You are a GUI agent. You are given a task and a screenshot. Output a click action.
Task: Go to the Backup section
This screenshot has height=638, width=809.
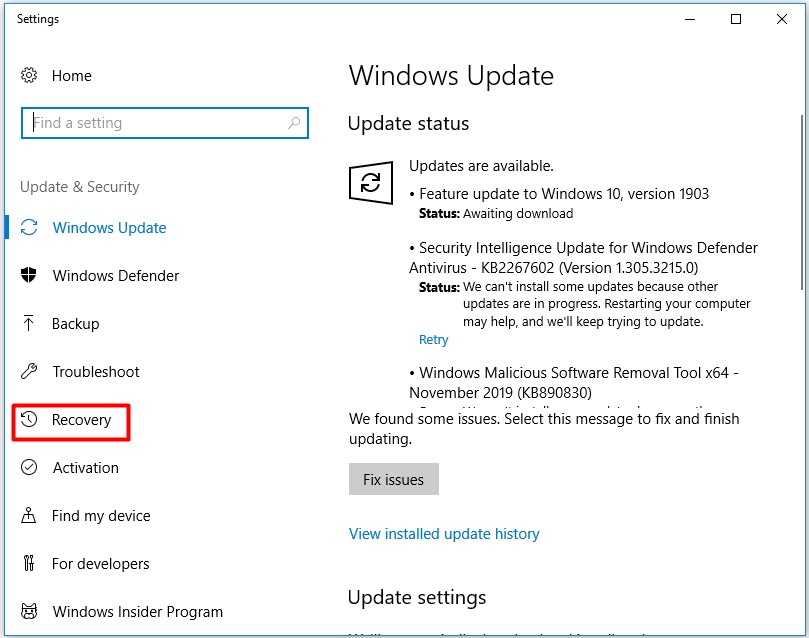(x=75, y=324)
